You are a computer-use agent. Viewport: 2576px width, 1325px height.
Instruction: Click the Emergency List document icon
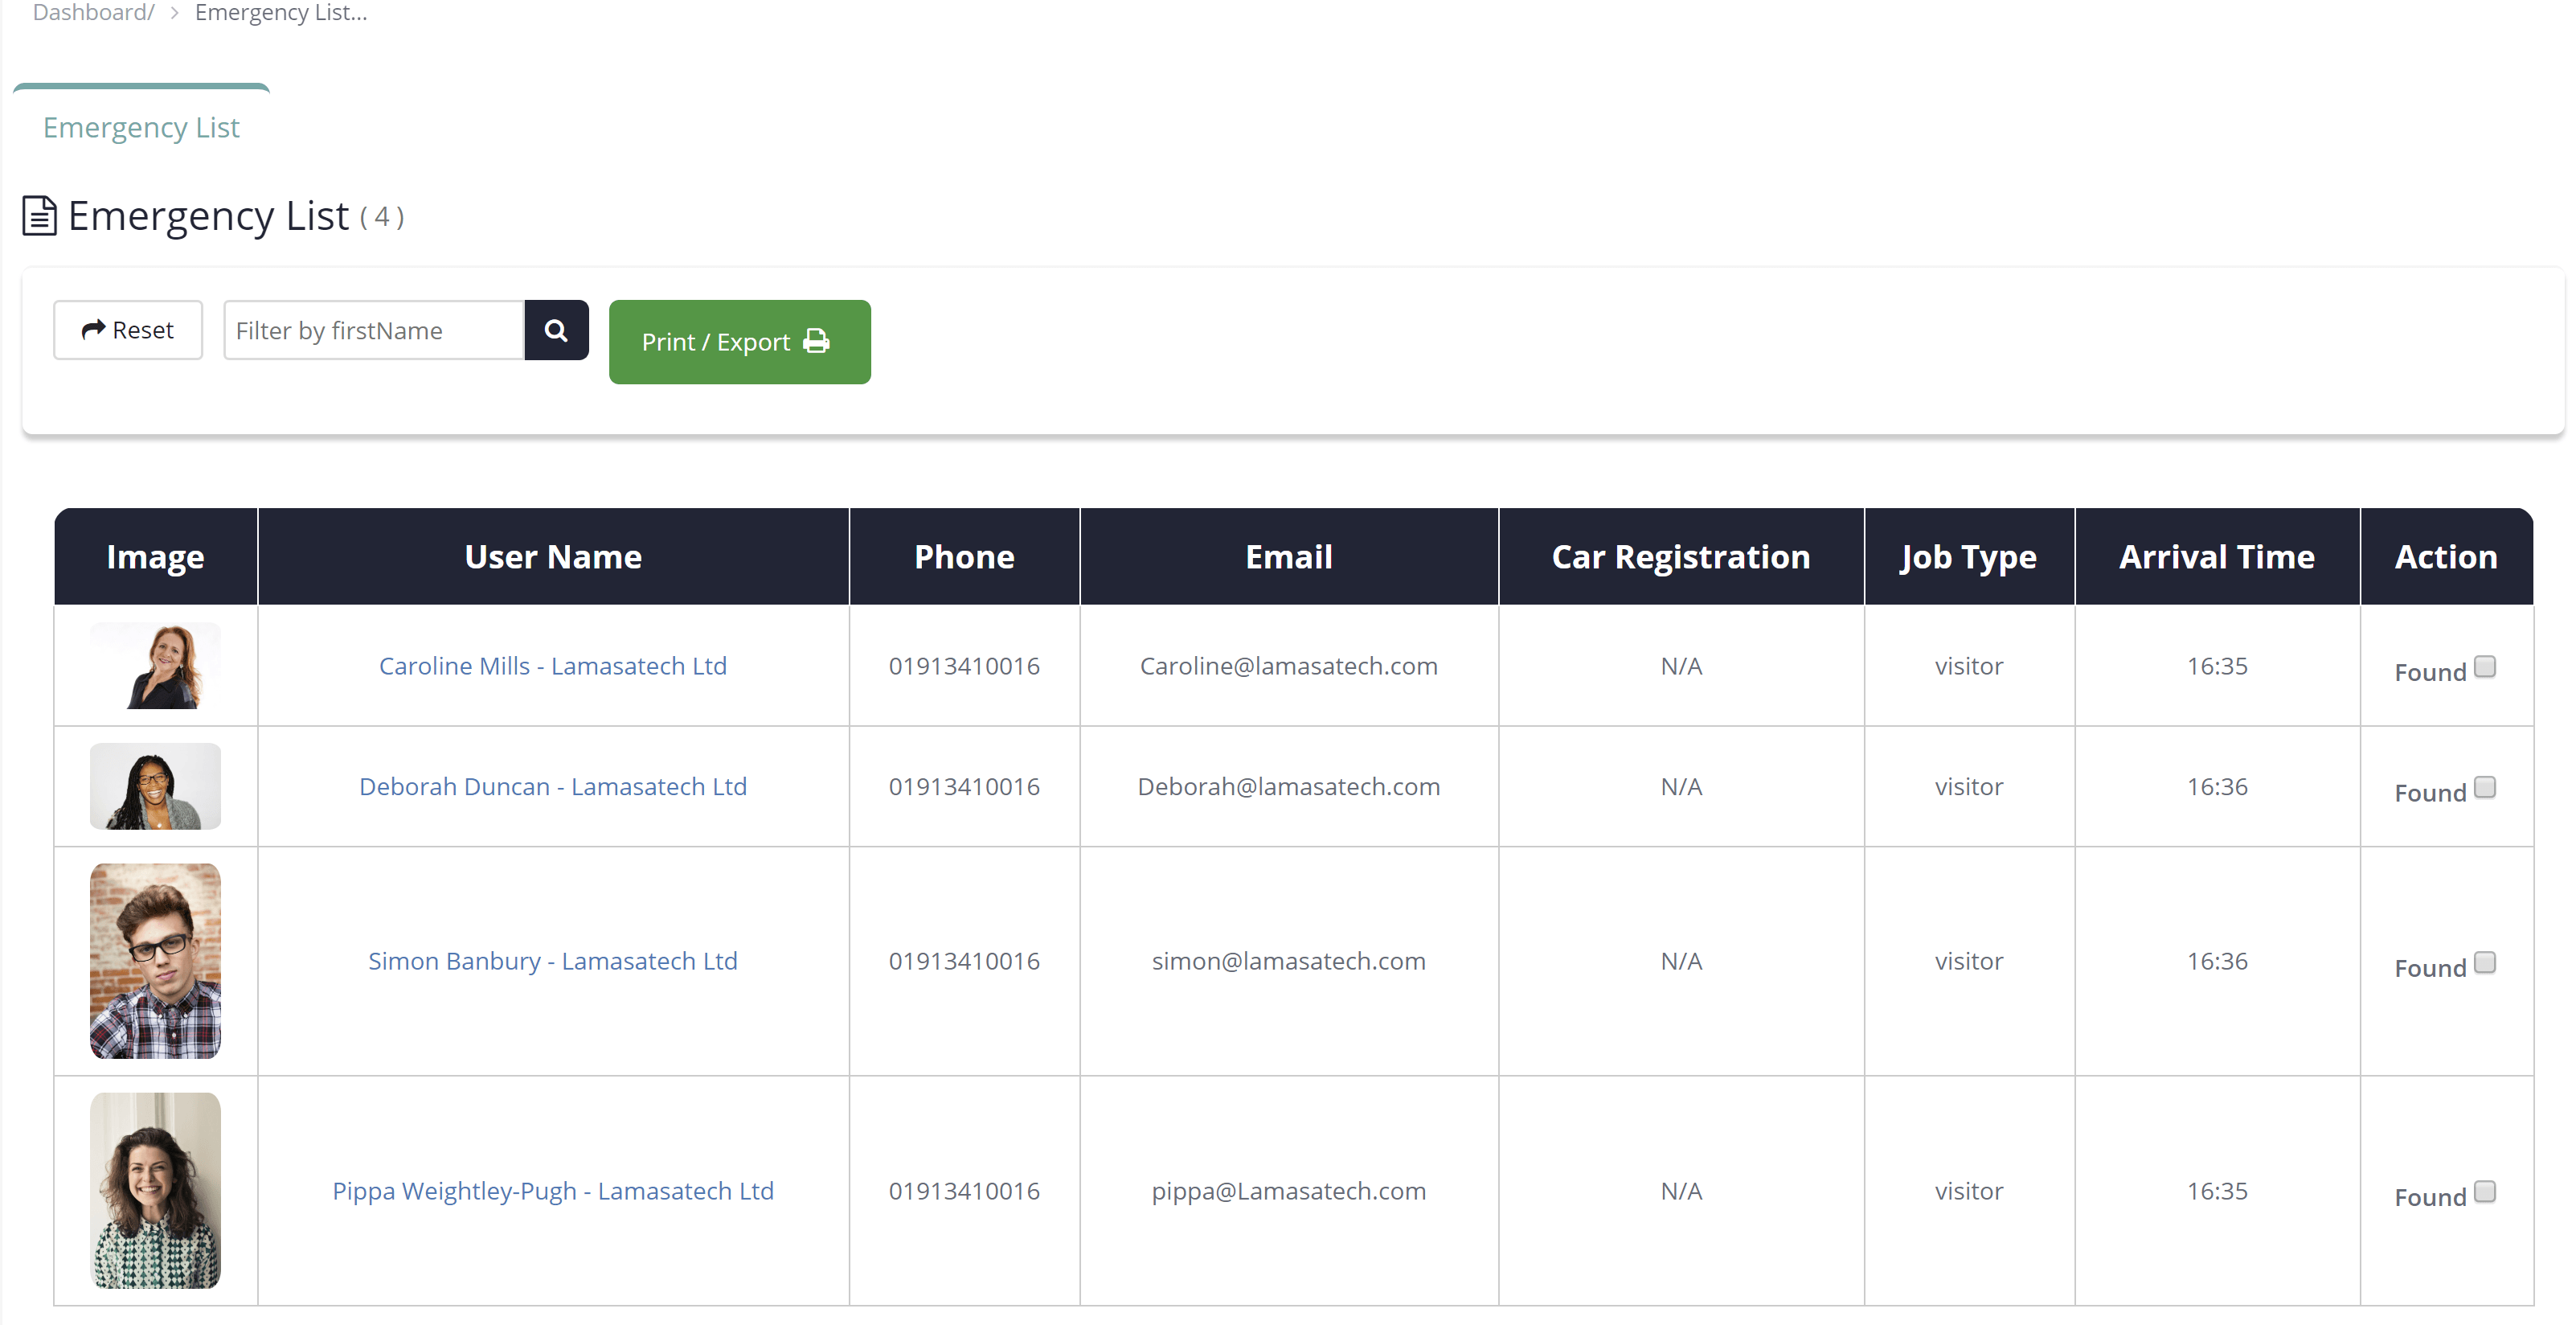(39, 216)
